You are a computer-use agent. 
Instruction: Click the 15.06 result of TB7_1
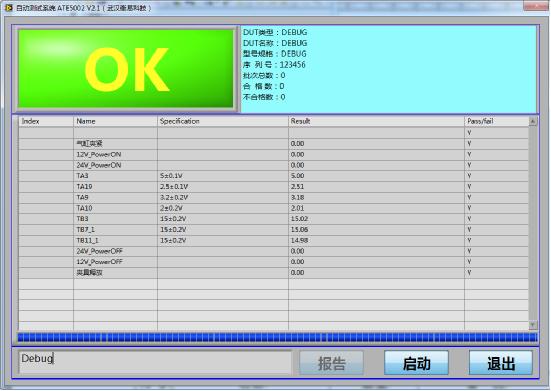click(x=299, y=230)
